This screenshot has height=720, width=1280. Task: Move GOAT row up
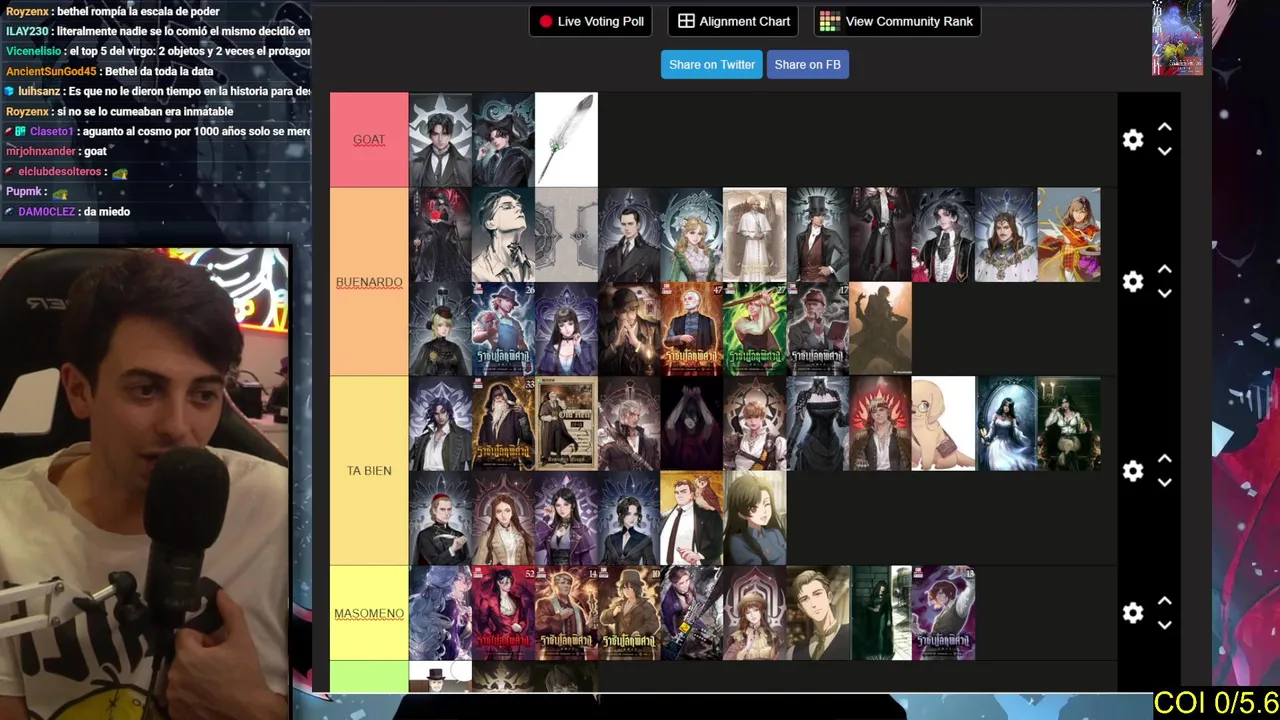pos(1164,128)
